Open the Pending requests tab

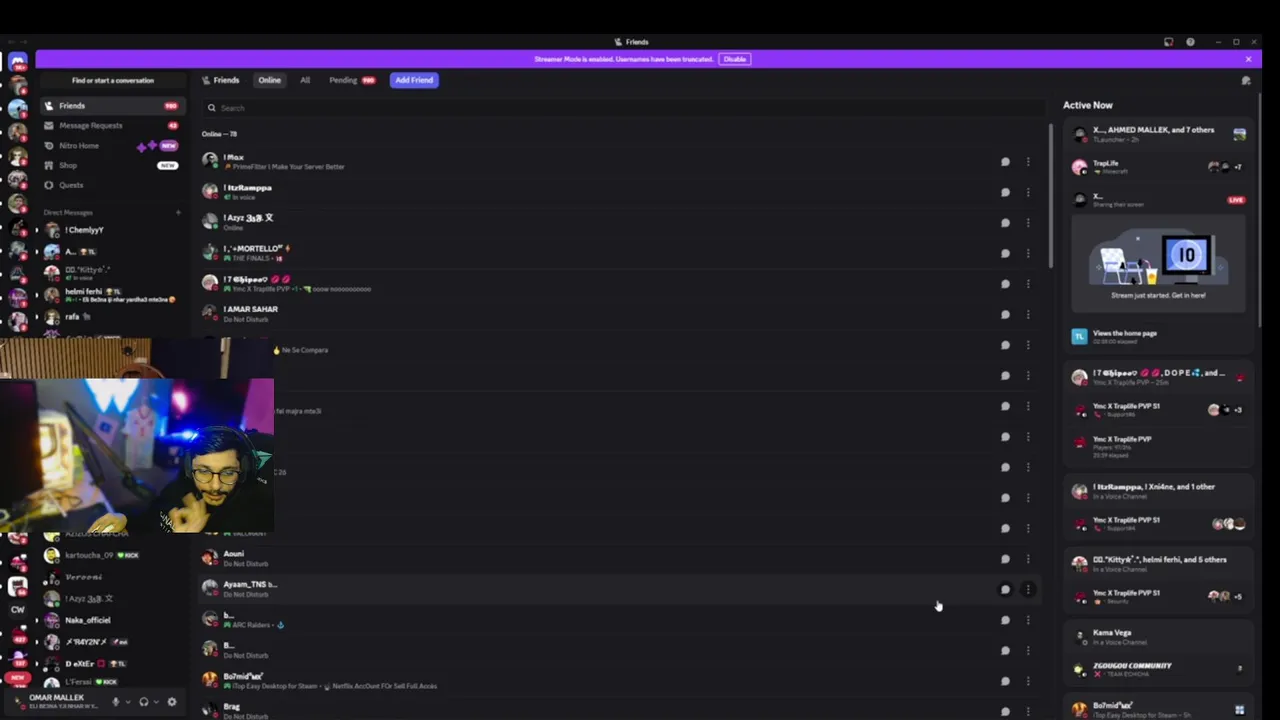[x=352, y=80]
